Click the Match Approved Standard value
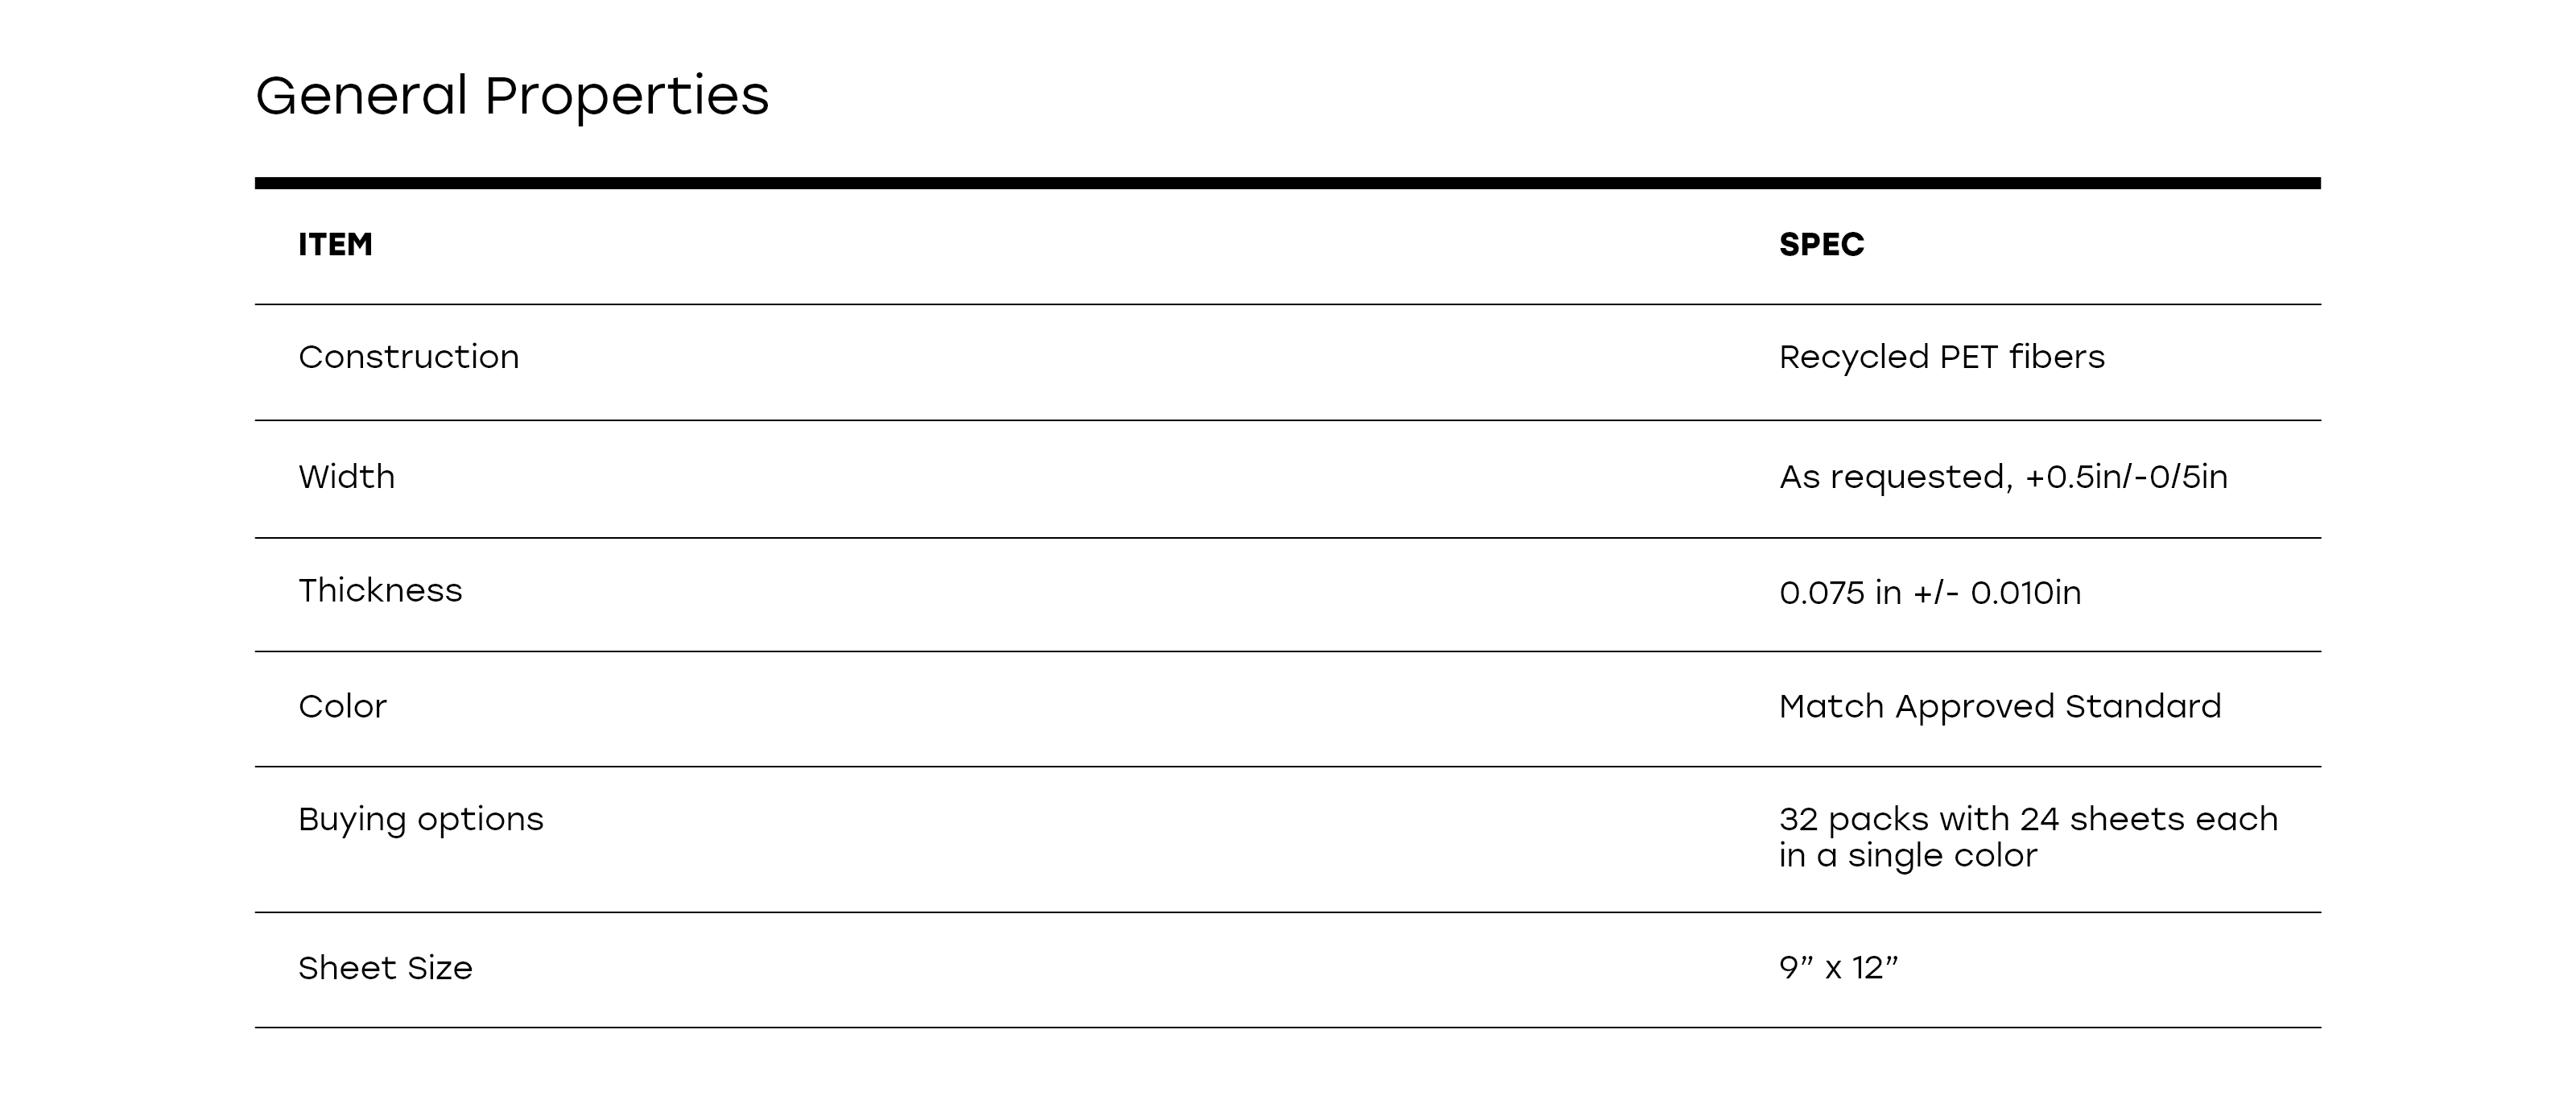 point(1999,707)
